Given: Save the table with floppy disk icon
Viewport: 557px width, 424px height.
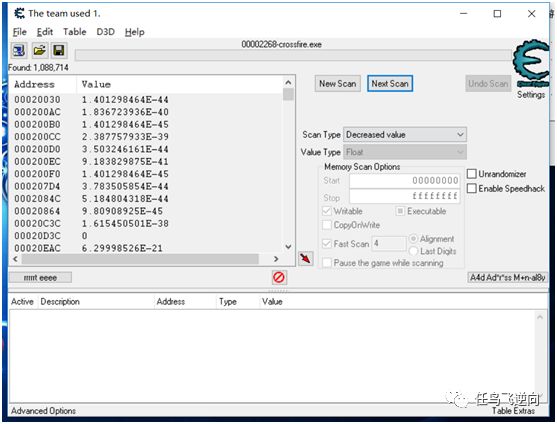Looking at the screenshot, I should [59, 51].
